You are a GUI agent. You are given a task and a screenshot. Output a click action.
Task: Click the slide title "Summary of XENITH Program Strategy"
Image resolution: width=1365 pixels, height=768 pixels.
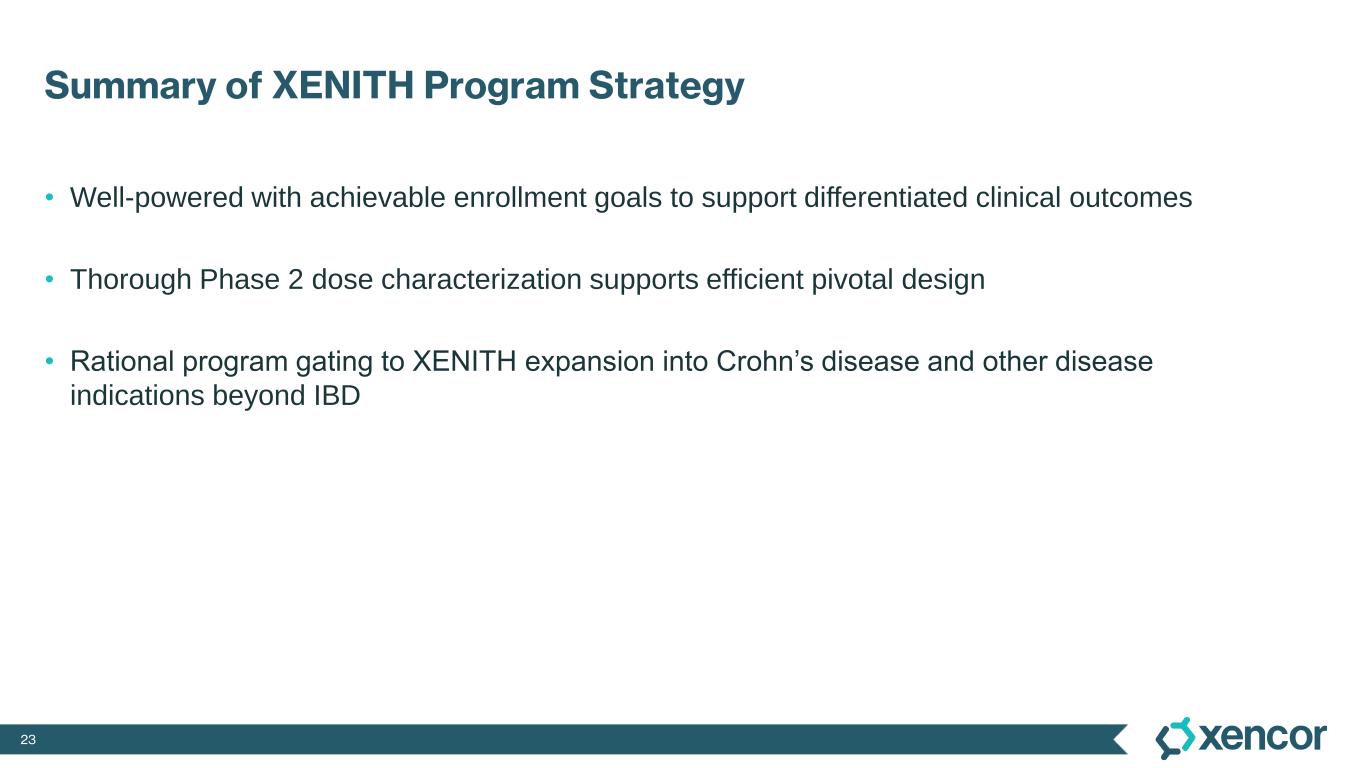(x=394, y=86)
